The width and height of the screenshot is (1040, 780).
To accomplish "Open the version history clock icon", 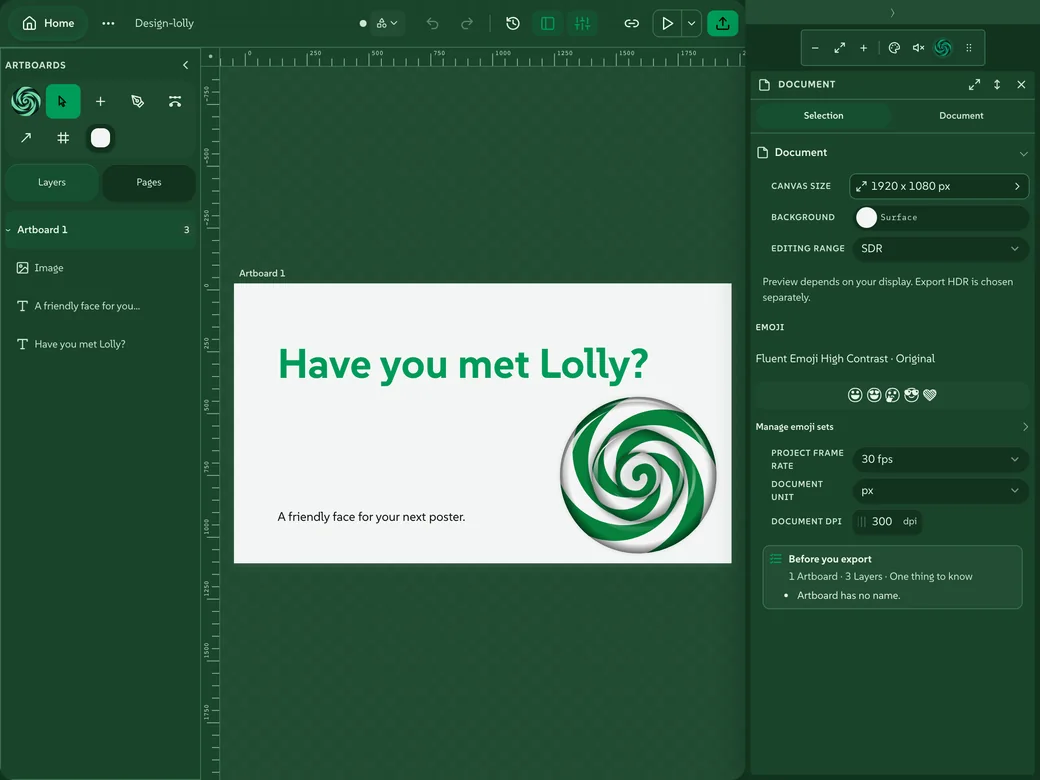I will [513, 23].
